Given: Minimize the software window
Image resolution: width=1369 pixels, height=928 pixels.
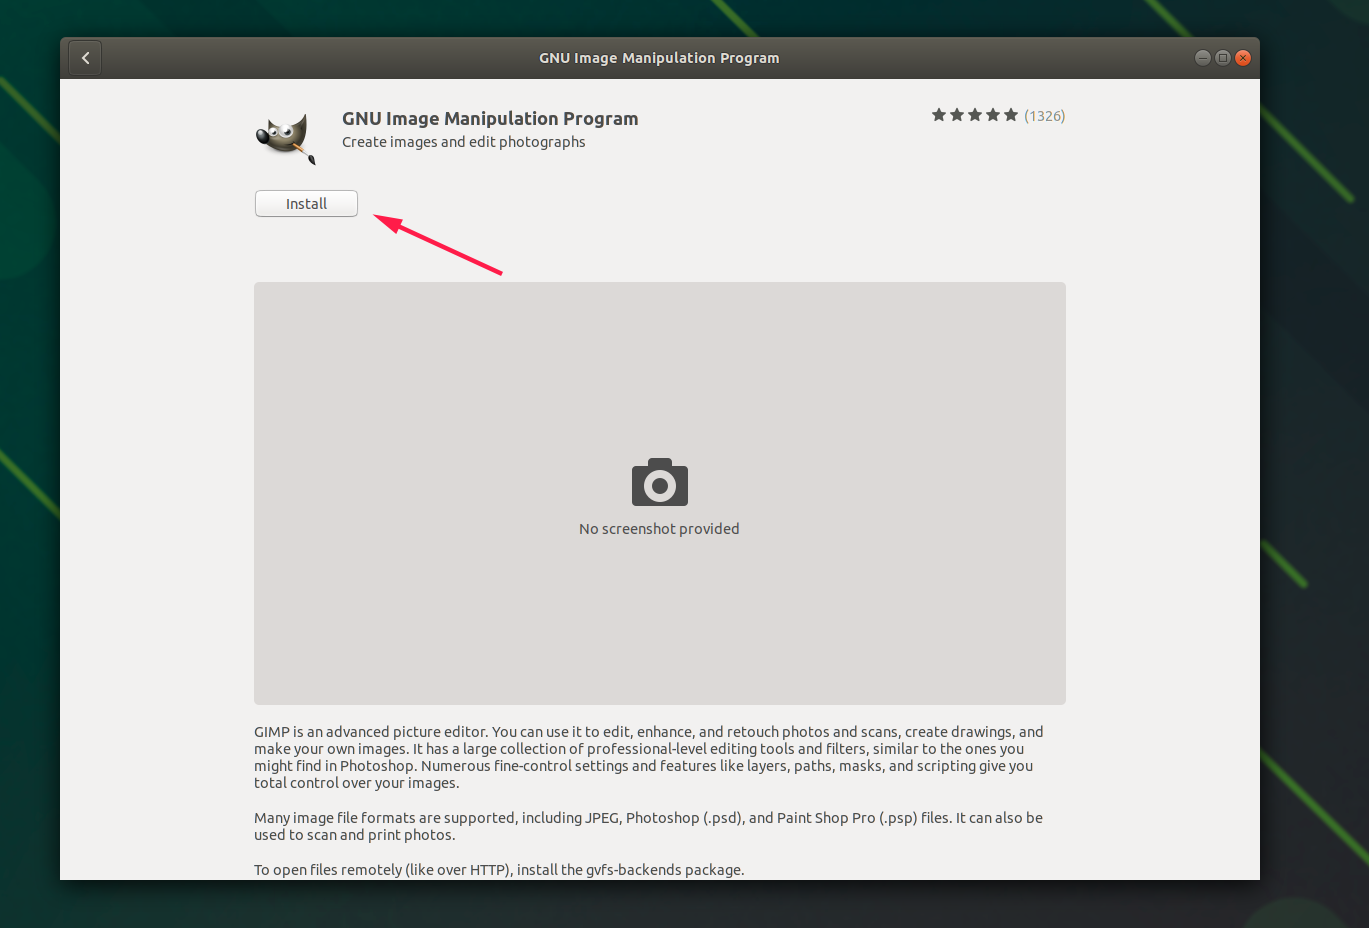Looking at the screenshot, I should click(1203, 58).
